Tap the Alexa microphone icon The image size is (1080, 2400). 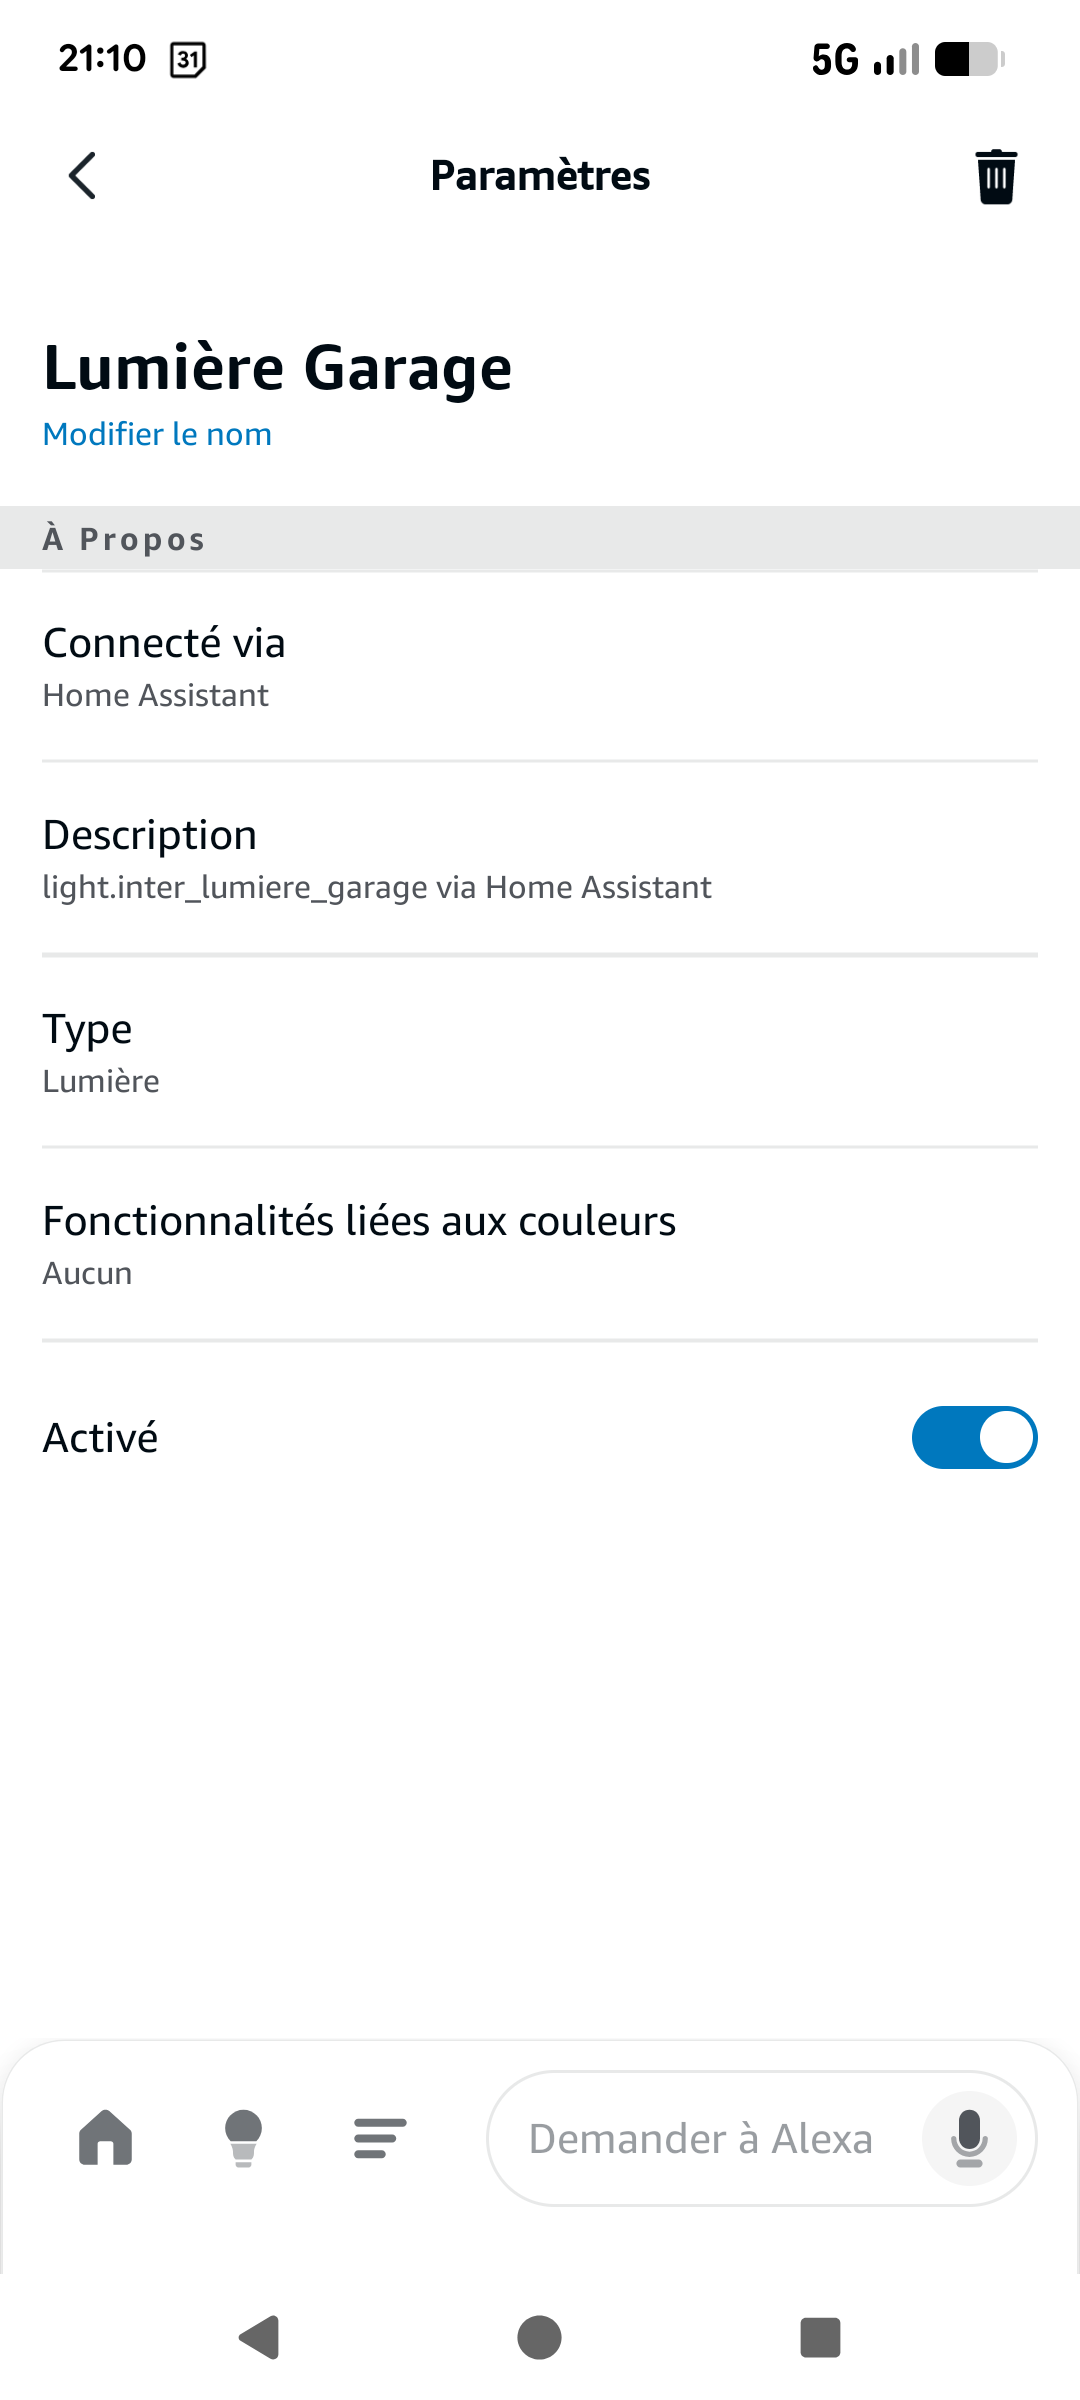pos(968,2138)
